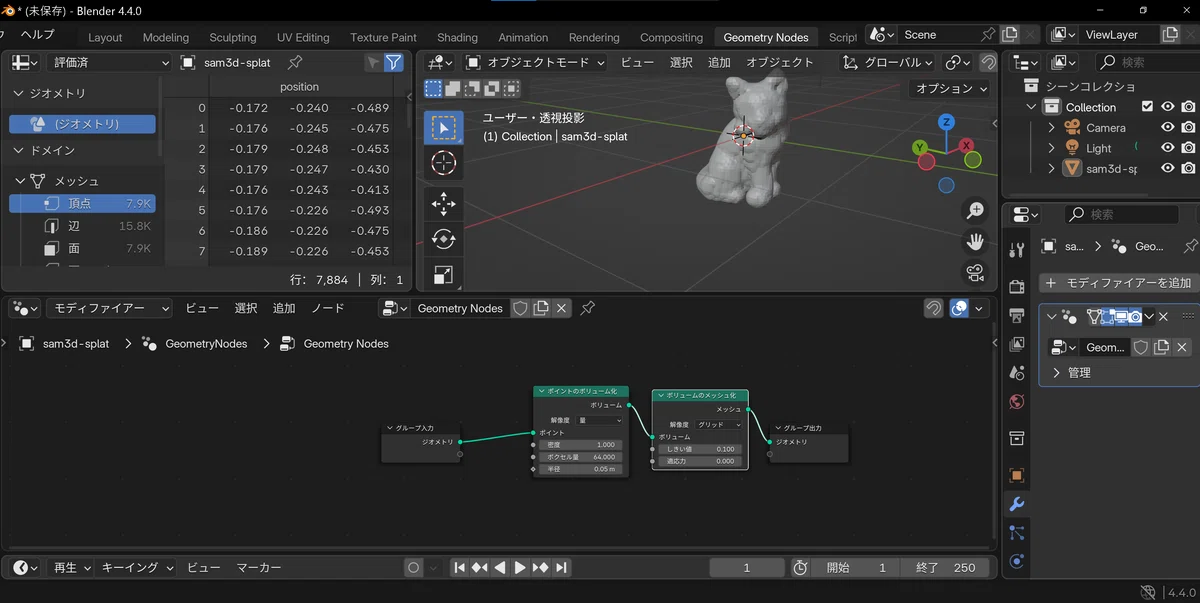This screenshot has height=603, width=1200.
Task: Toggle camera view with camera icon
Action: 975,272
